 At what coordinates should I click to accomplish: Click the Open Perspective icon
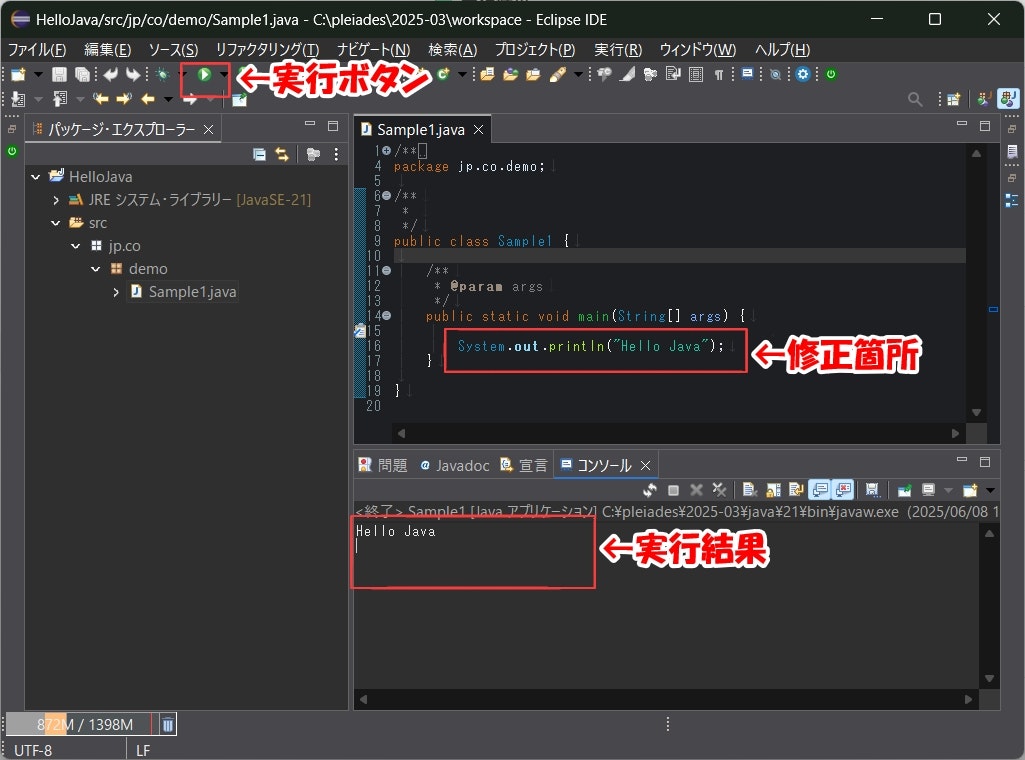[954, 99]
